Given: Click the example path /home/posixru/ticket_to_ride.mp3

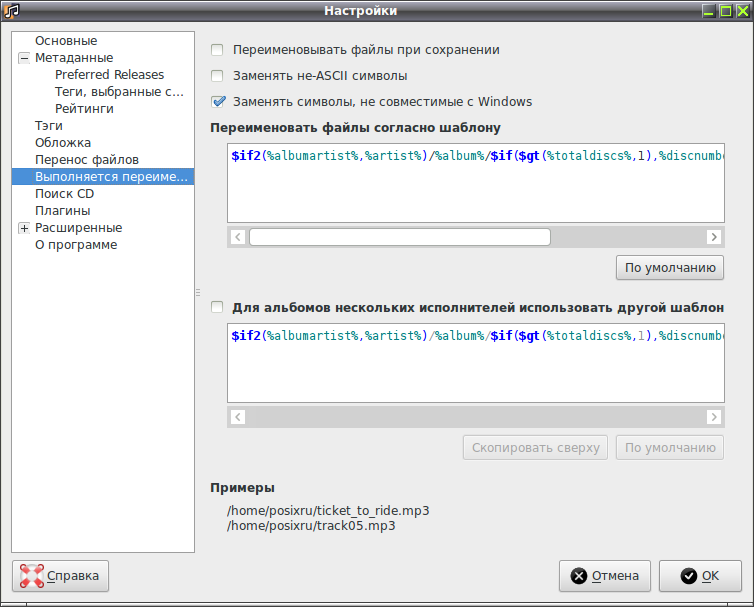Looking at the screenshot, I should pos(328,510).
